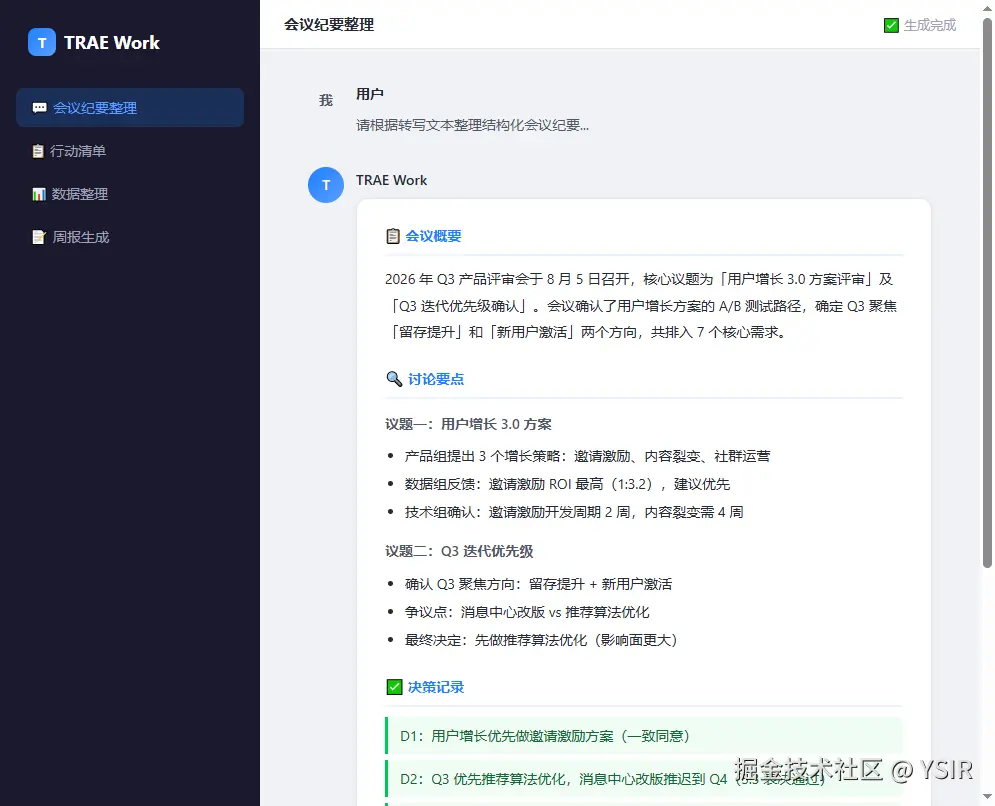Click the TRAE Work logo icon in sidebar
Image resolution: width=995 pixels, height=806 pixels.
click(42, 43)
